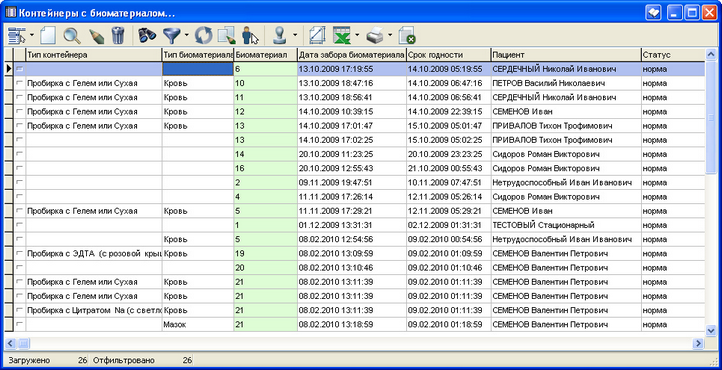Refresh the list with circular arrows icon
The width and height of the screenshot is (722, 370).
tap(203, 35)
